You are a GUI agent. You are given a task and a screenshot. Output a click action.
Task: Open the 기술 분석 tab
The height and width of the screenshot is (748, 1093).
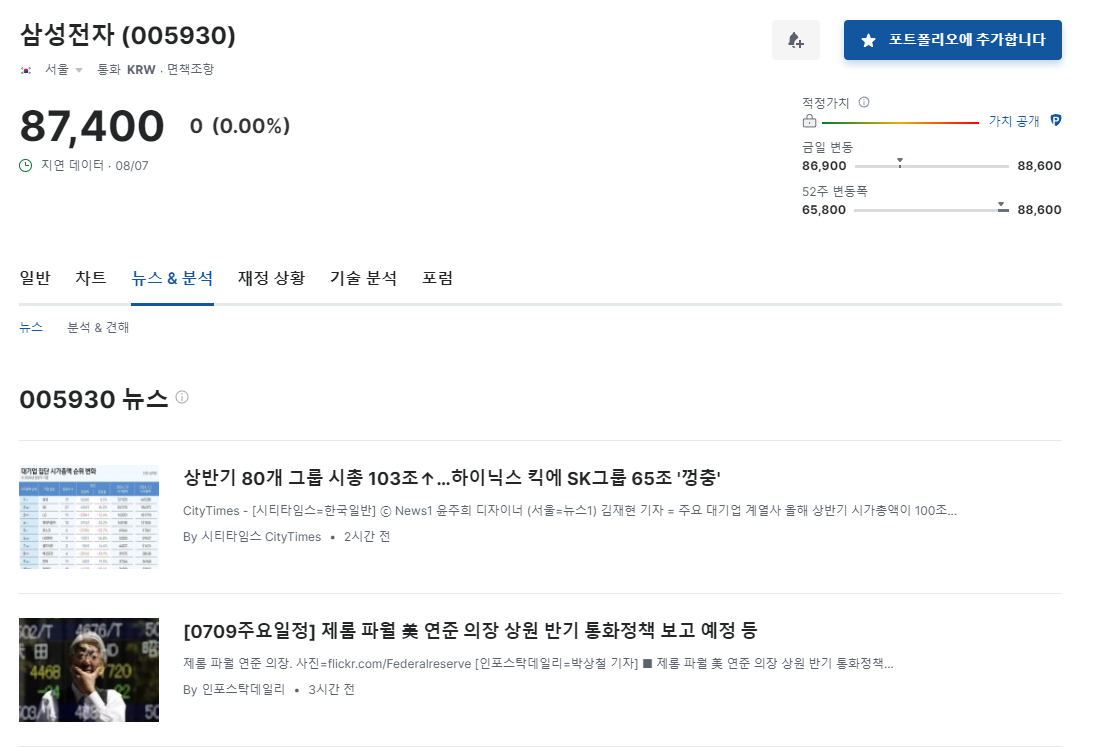click(363, 278)
